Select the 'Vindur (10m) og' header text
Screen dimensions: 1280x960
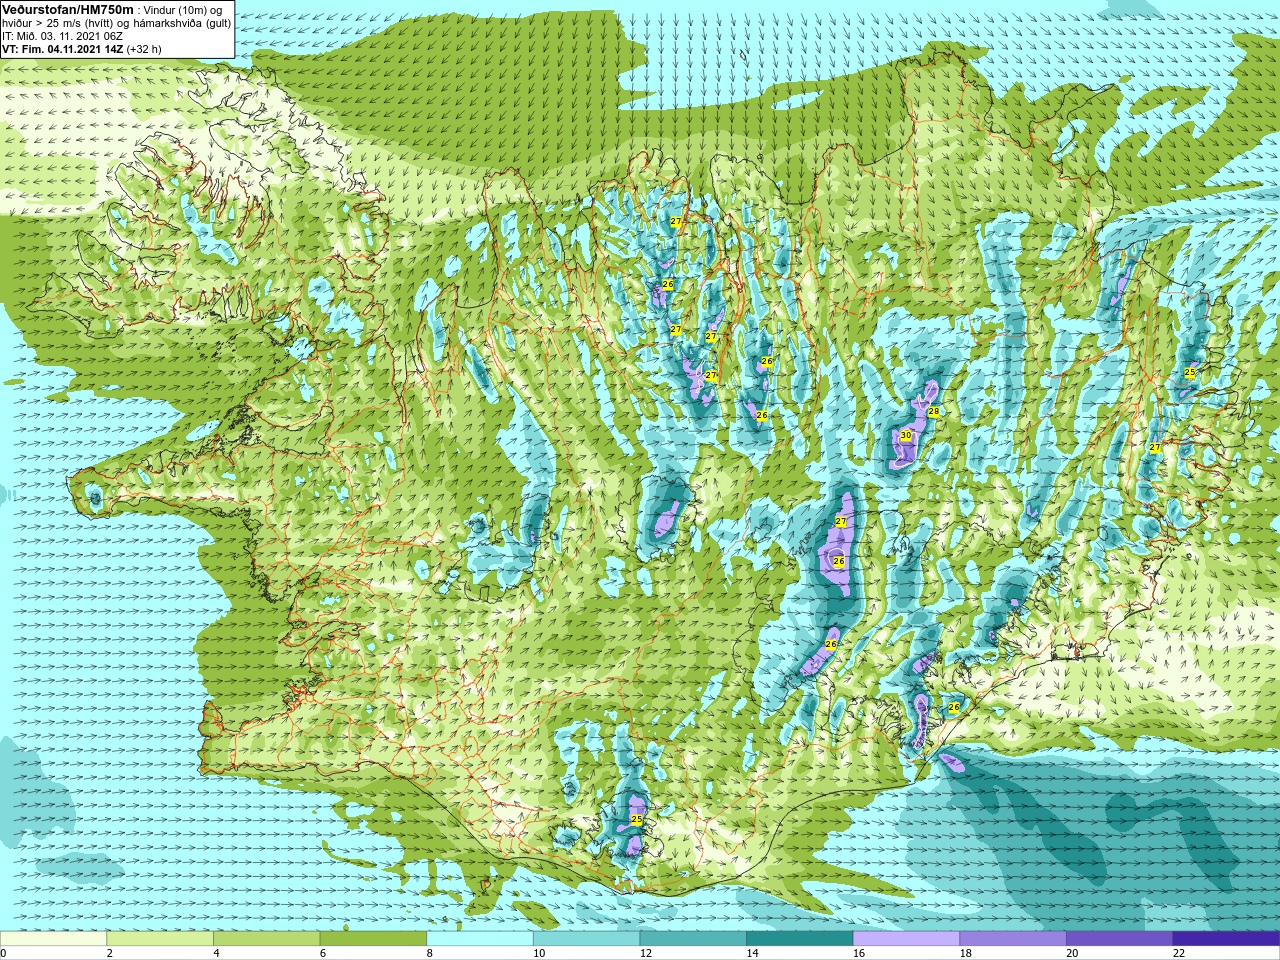click(x=184, y=10)
